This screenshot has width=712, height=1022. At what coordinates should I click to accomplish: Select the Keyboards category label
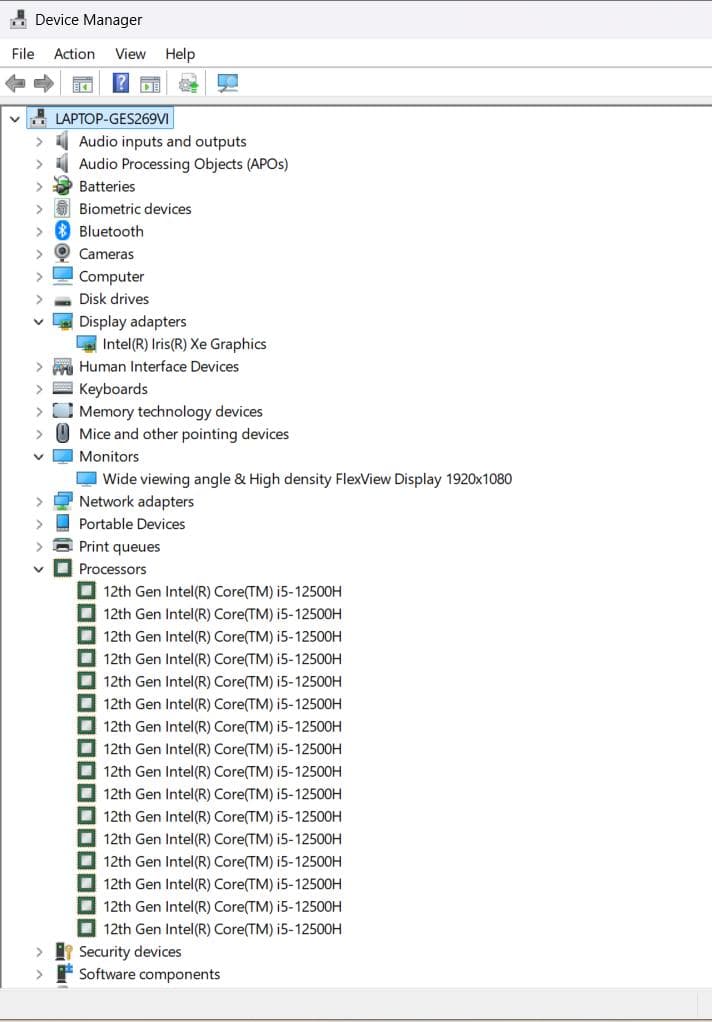(113, 389)
